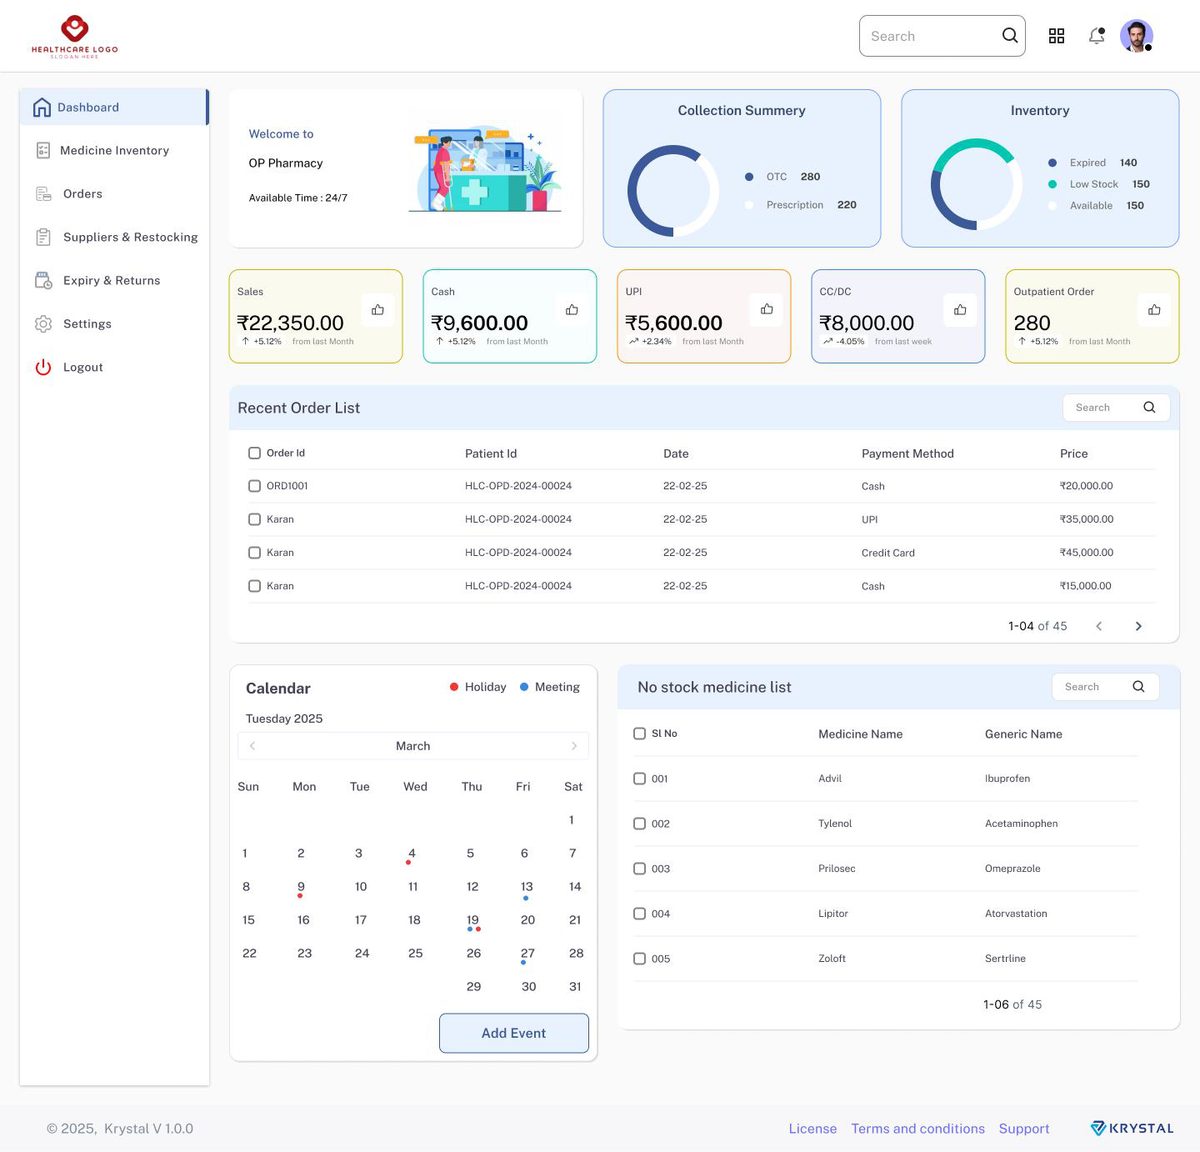Go to next month after March
The width and height of the screenshot is (1200, 1152).
coord(574,746)
